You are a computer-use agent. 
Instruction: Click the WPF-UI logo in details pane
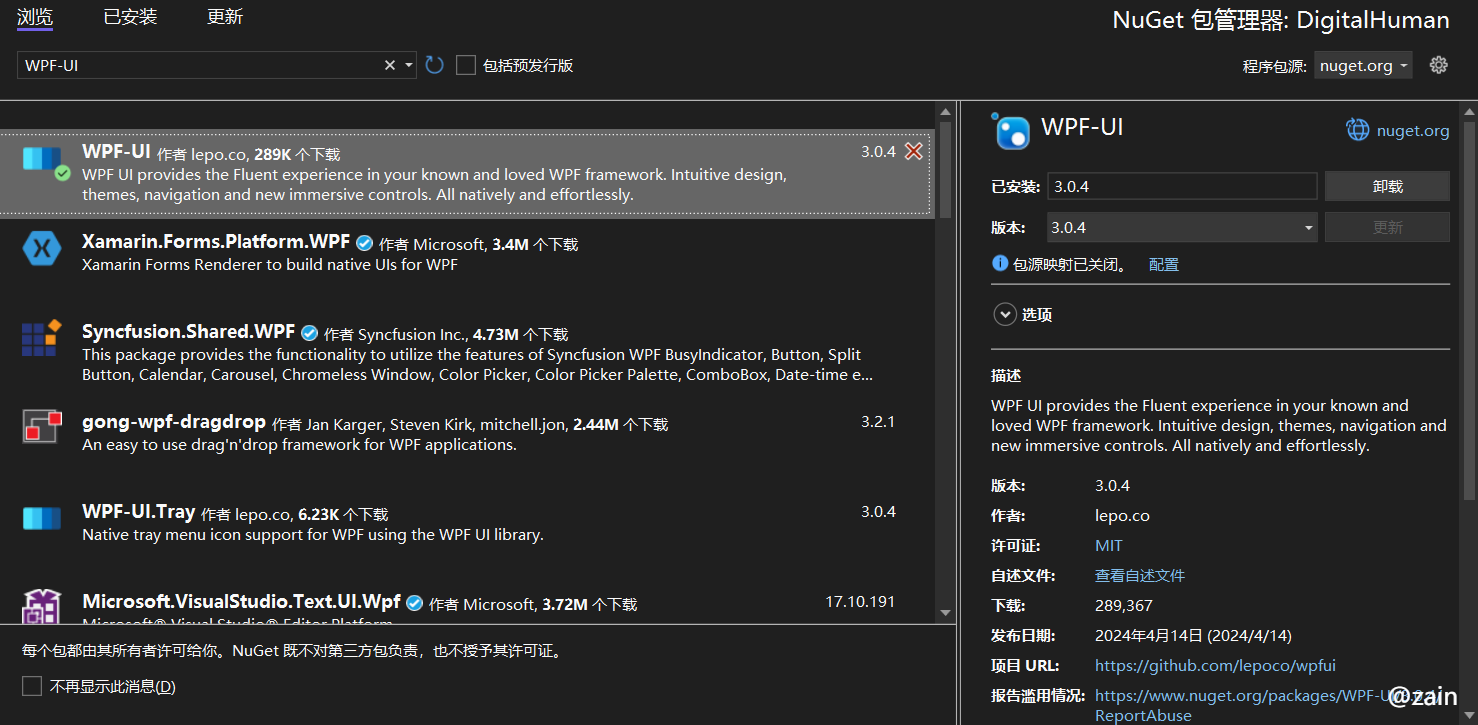(1011, 131)
